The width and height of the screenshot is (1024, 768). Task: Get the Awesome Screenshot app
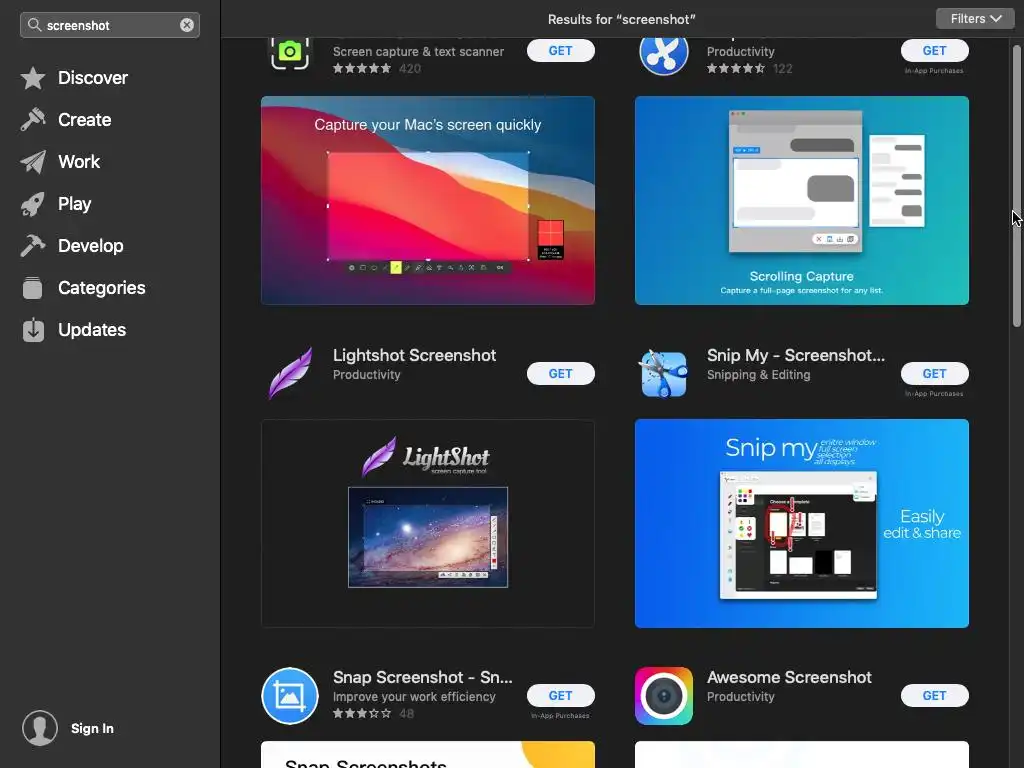pos(935,696)
